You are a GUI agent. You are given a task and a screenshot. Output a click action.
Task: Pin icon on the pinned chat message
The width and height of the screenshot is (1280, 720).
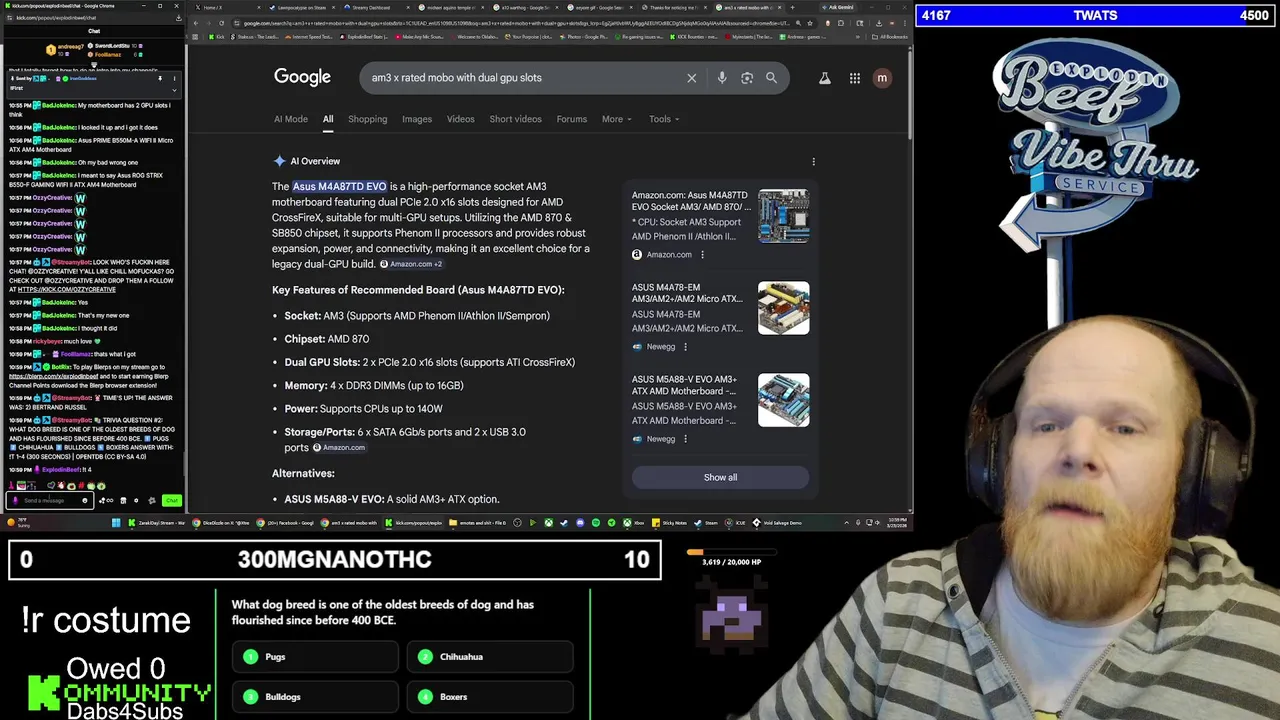(x=160, y=78)
